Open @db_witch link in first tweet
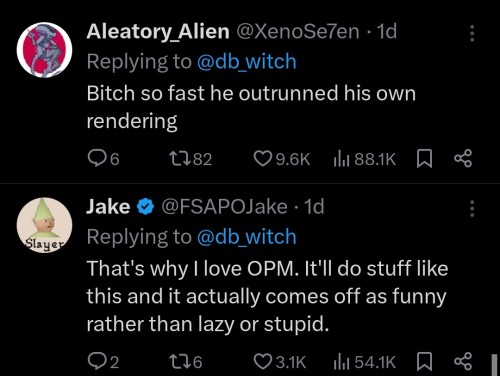This screenshot has width=500, height=376. pos(247,62)
